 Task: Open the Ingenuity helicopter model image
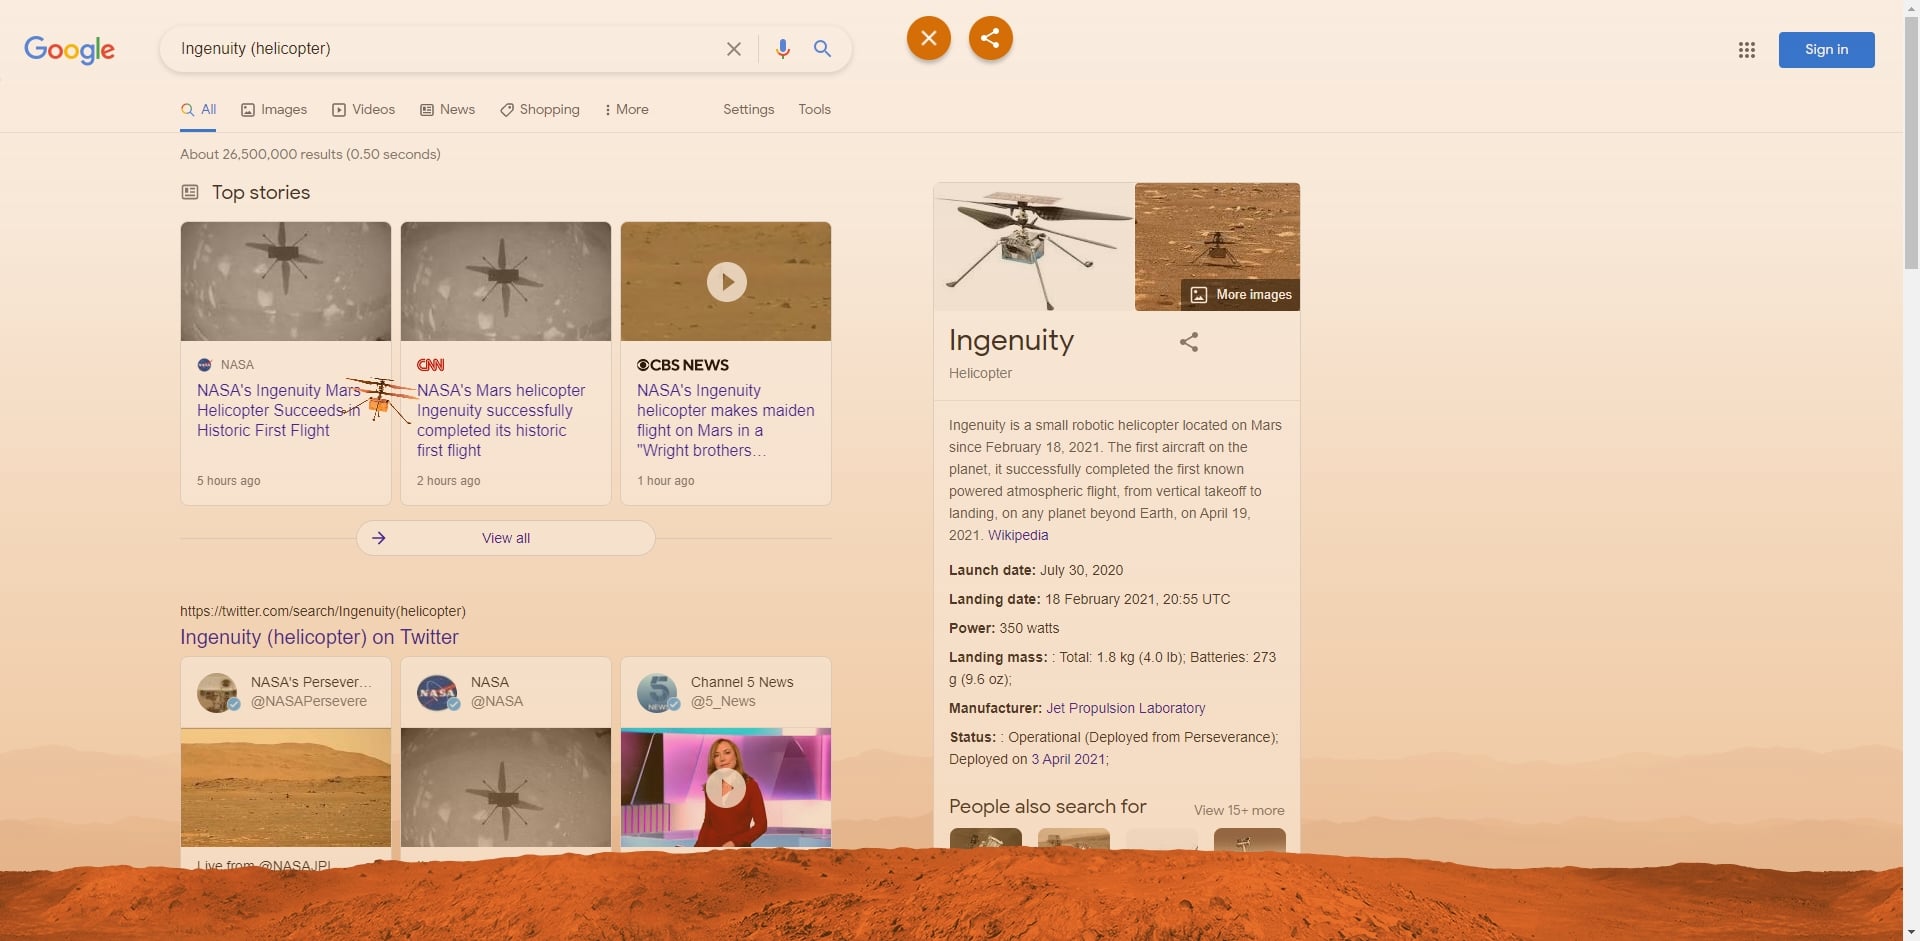pos(1034,247)
